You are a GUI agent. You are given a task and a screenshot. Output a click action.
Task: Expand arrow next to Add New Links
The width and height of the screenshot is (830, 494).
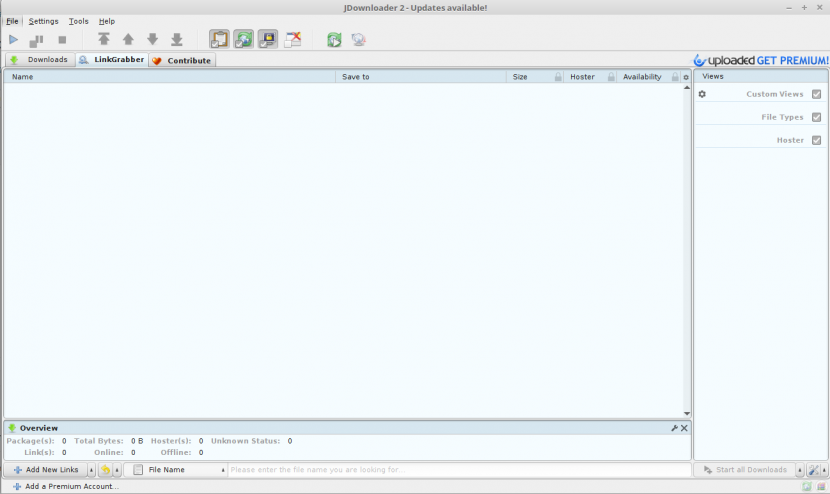click(91, 470)
